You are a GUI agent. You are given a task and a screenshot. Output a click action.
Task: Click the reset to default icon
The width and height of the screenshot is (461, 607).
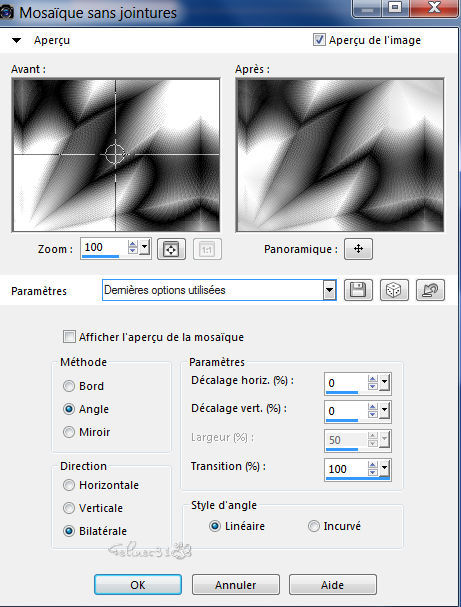tap(430, 290)
